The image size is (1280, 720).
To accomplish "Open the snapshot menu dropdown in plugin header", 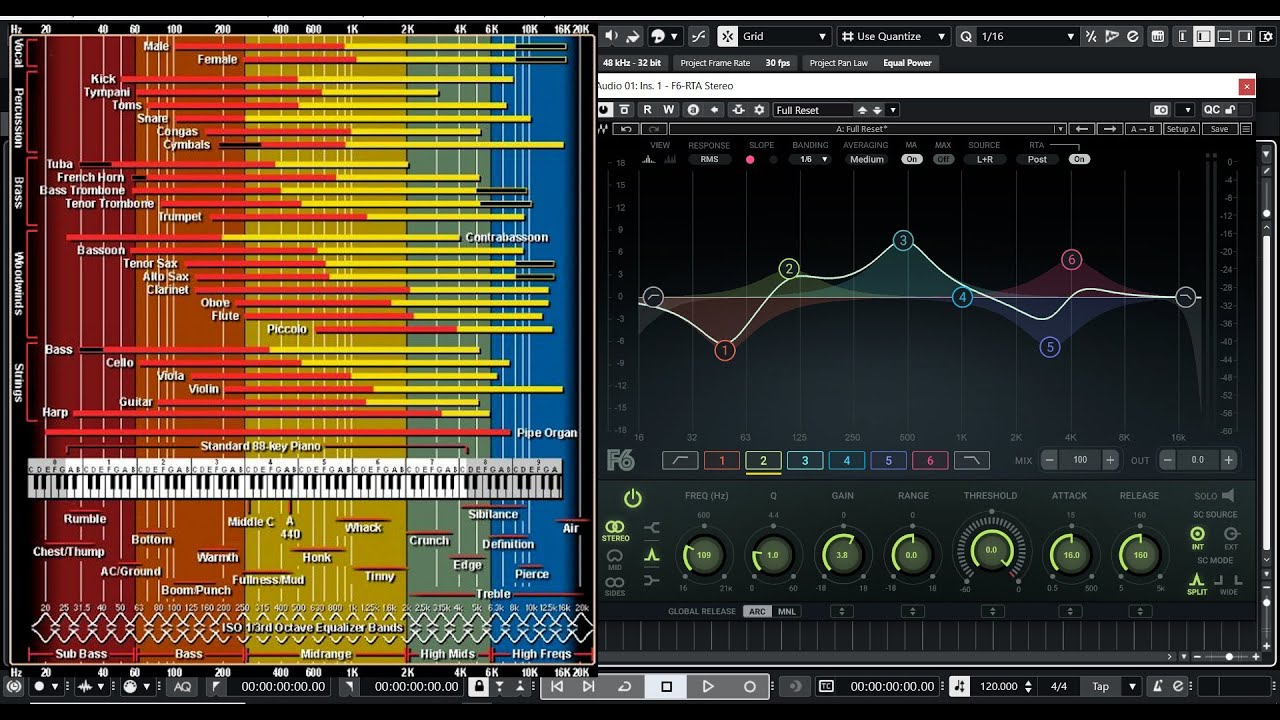I will (x=1186, y=110).
